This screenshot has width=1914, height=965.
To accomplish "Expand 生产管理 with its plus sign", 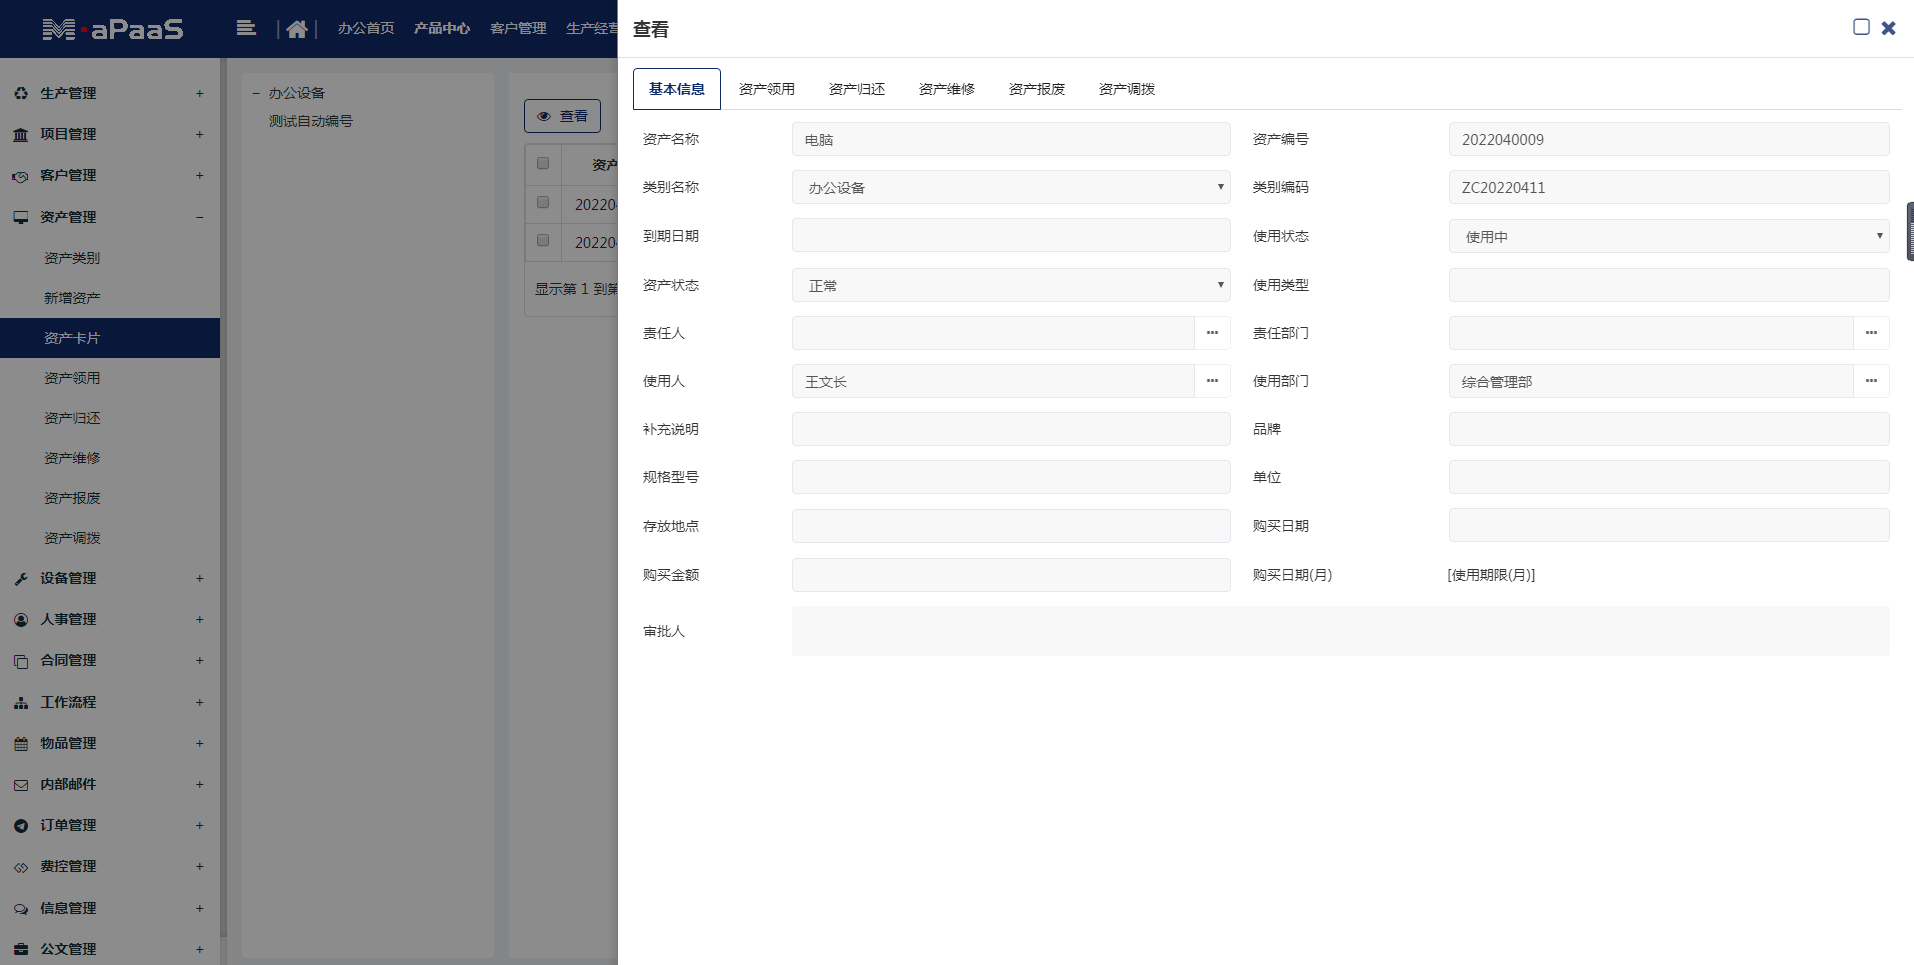I will (x=199, y=93).
